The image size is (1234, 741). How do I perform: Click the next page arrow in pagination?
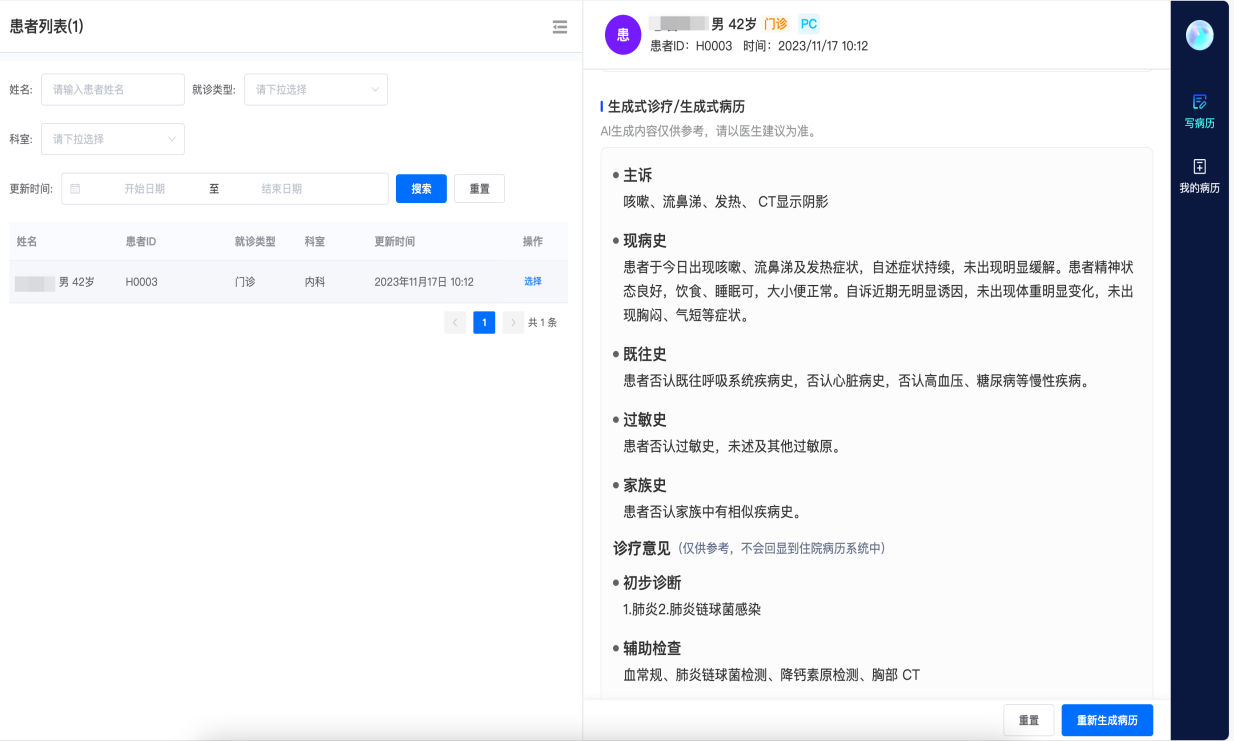(513, 322)
